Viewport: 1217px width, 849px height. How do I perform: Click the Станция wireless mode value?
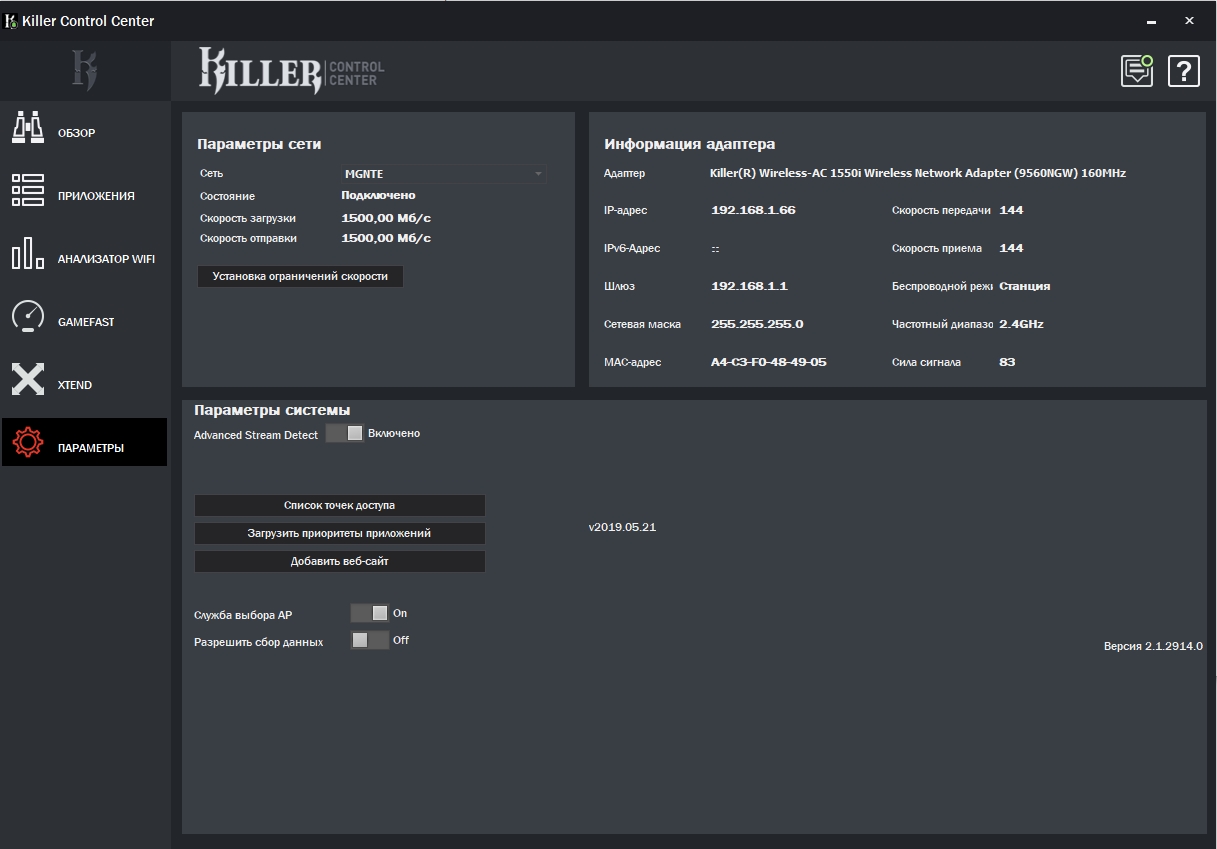click(1024, 286)
